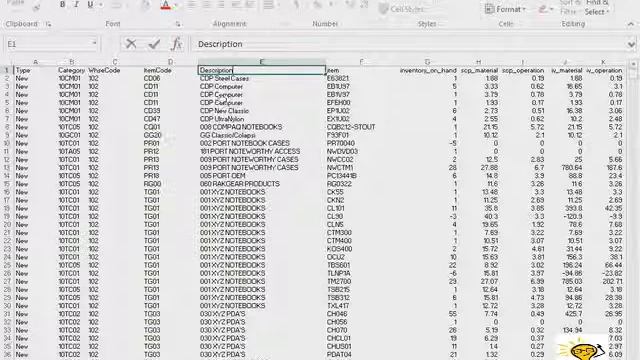The image size is (640, 360).
Task: Select column C header
Action: point(115,62)
